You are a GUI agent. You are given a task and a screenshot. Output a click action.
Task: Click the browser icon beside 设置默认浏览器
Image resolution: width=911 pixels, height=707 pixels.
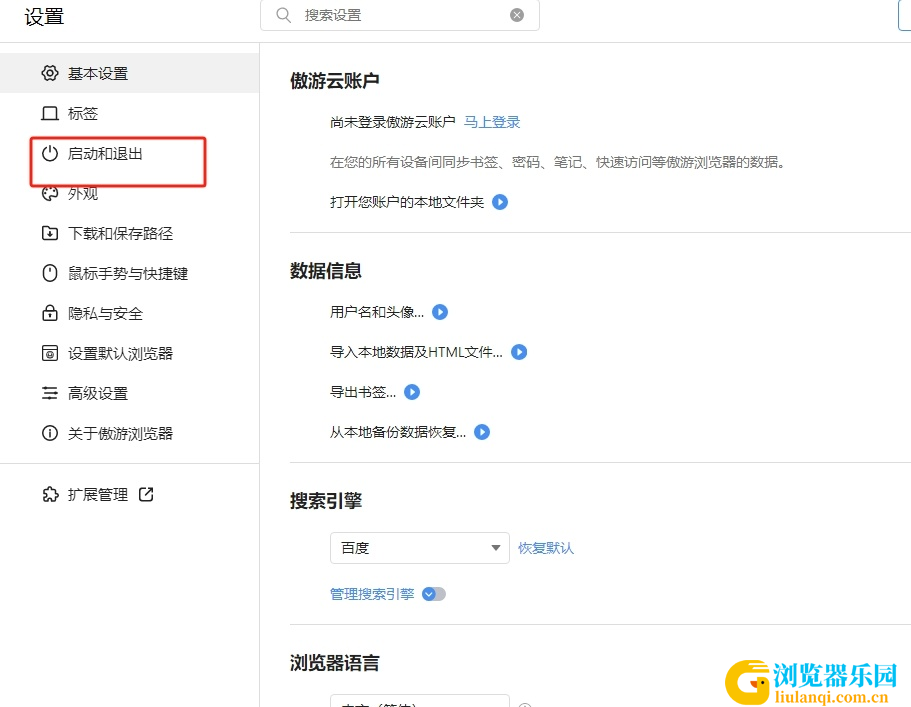[50, 353]
